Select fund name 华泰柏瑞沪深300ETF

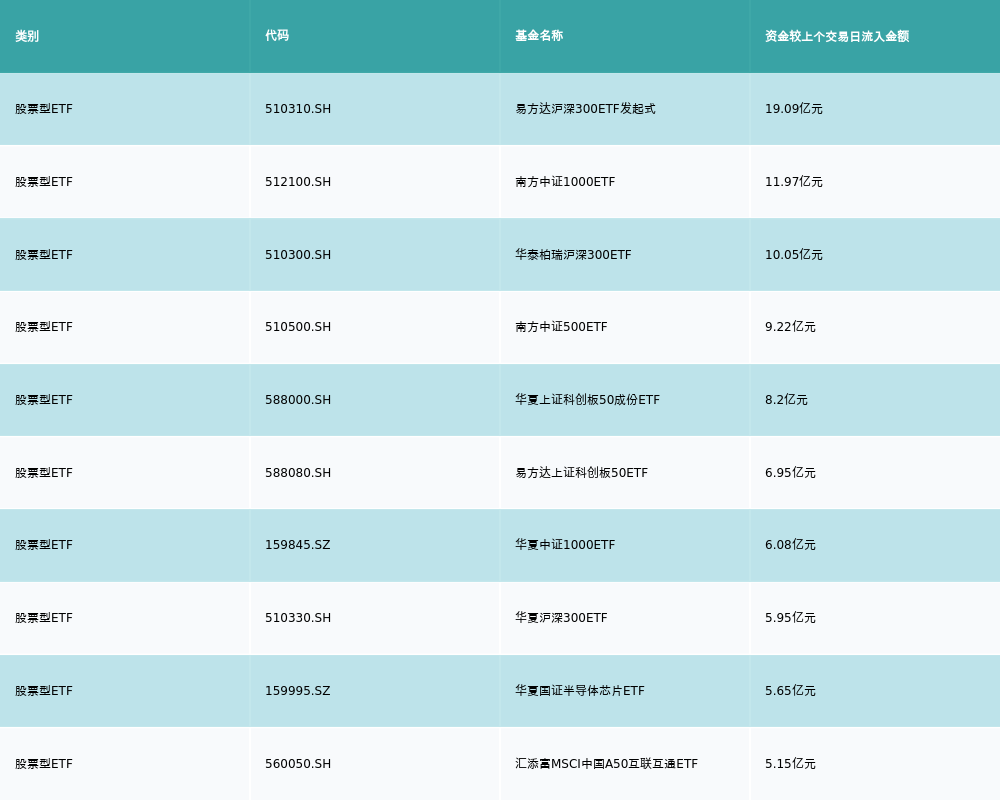[573, 255]
